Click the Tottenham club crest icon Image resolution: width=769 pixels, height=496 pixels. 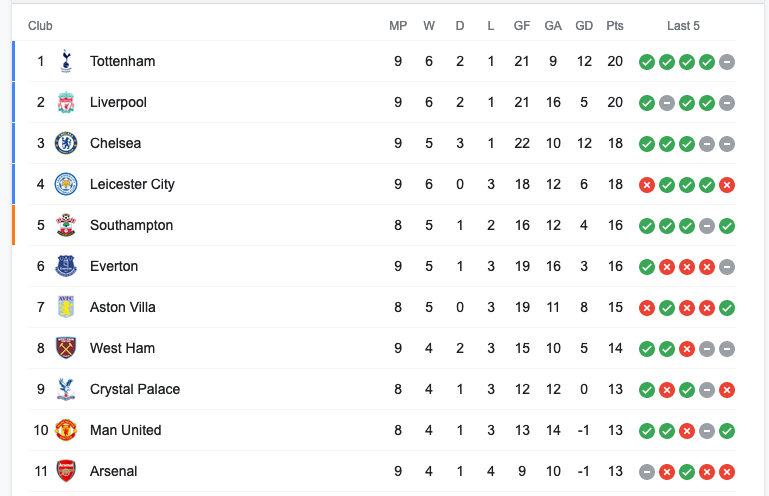tap(66, 61)
